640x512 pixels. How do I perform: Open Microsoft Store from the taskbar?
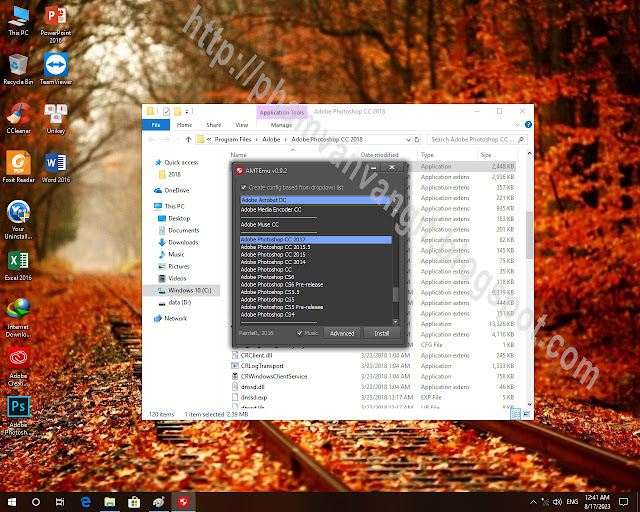(134, 502)
